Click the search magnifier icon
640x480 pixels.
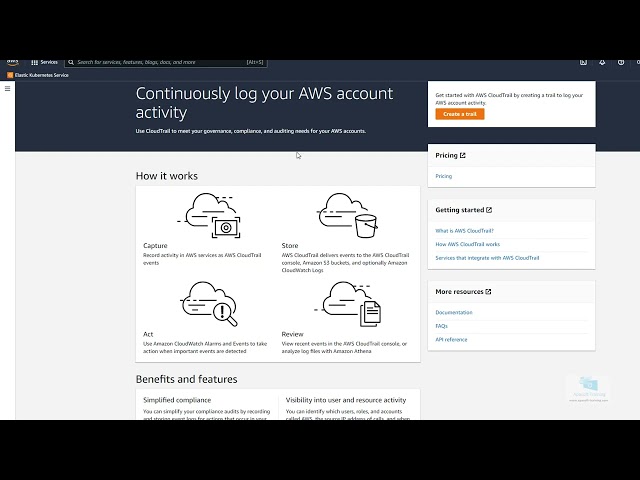click(71, 62)
